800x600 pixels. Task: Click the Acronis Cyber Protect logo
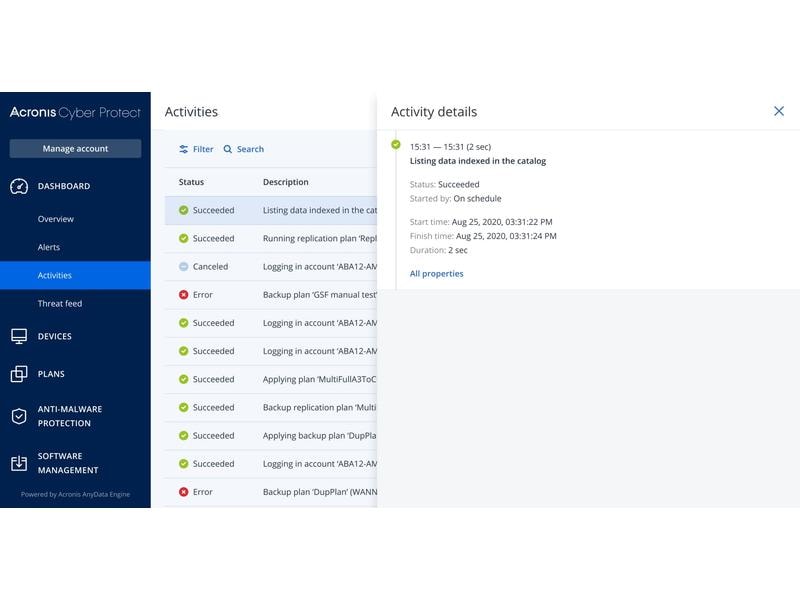[75, 113]
